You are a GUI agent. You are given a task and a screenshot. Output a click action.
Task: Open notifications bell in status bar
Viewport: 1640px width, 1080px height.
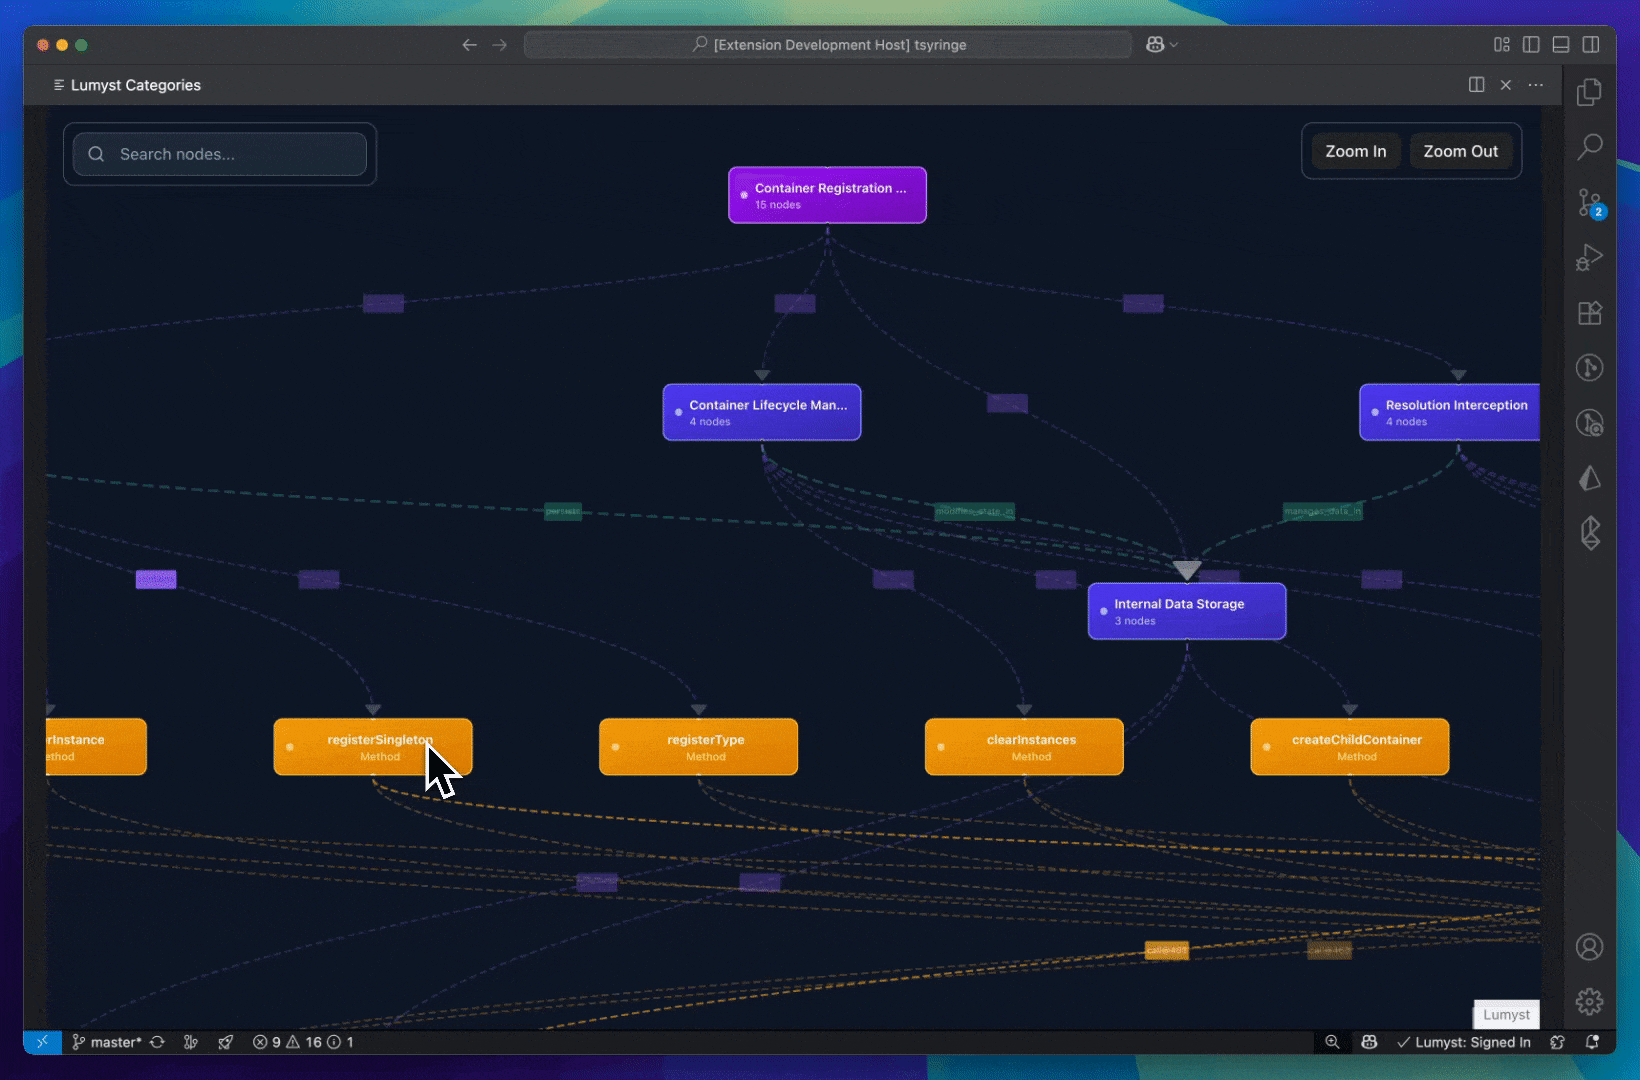[1592, 1042]
